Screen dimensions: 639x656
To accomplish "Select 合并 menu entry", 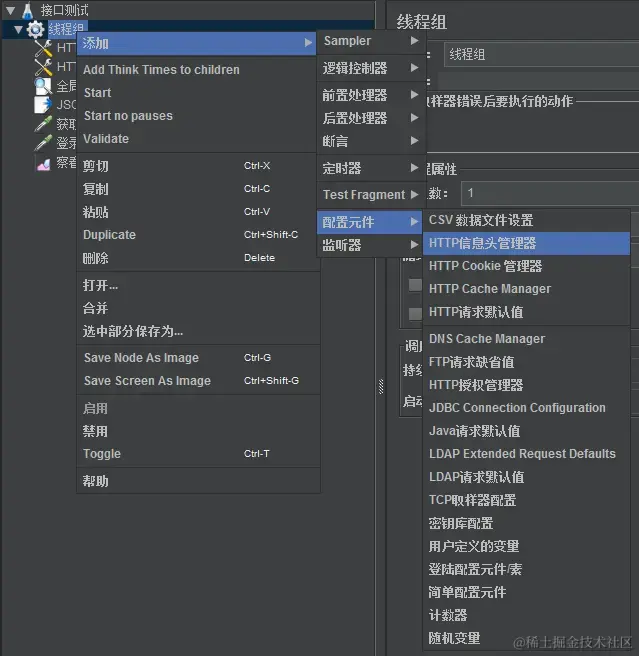I will [198, 308].
